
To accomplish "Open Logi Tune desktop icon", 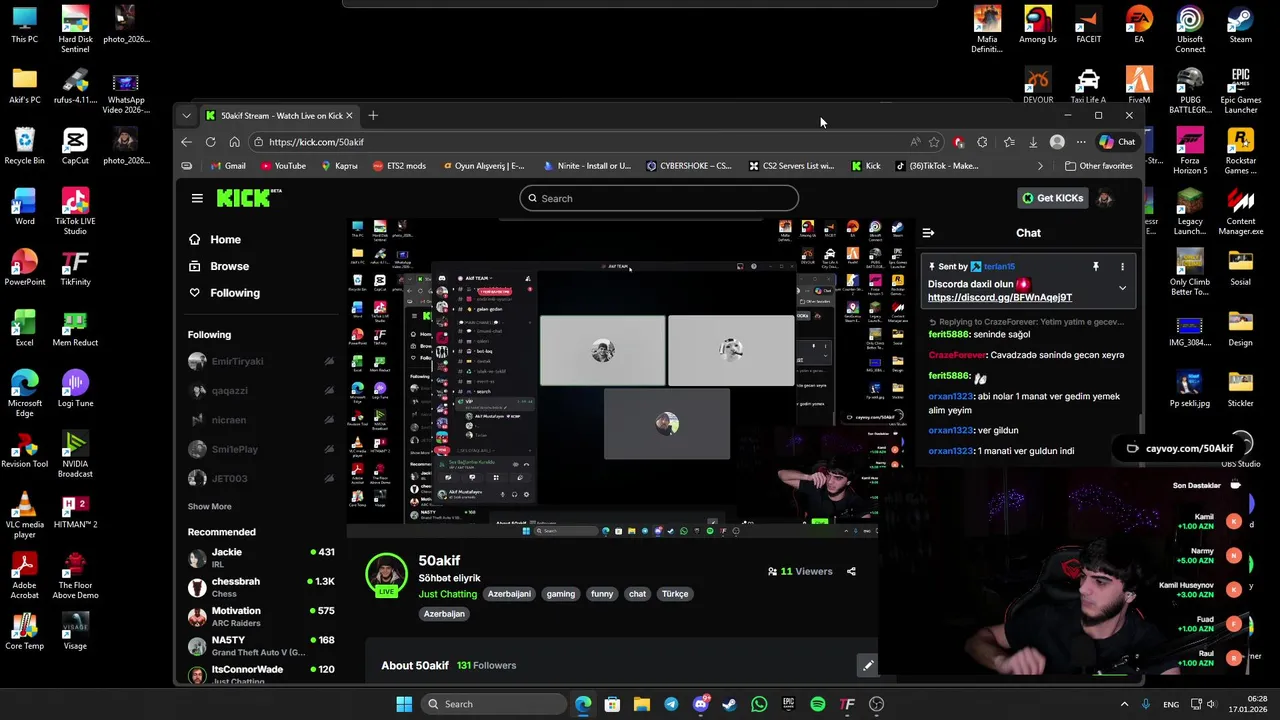I will [75, 389].
